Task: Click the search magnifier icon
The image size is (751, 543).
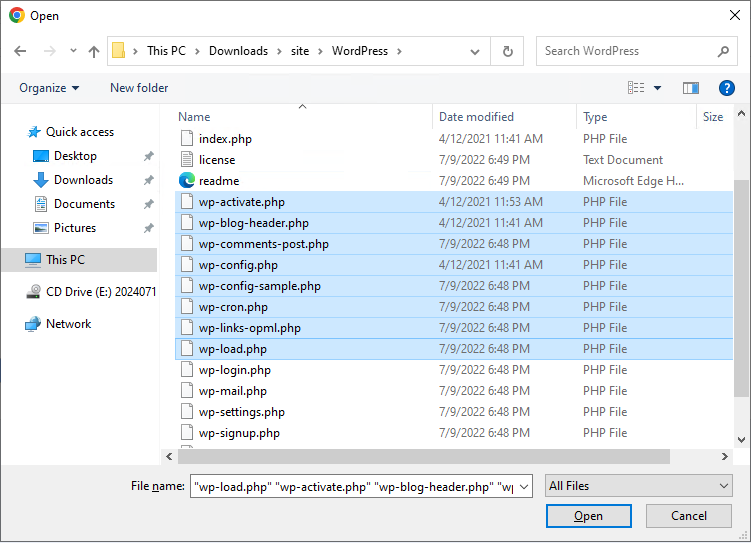Action: [x=723, y=51]
